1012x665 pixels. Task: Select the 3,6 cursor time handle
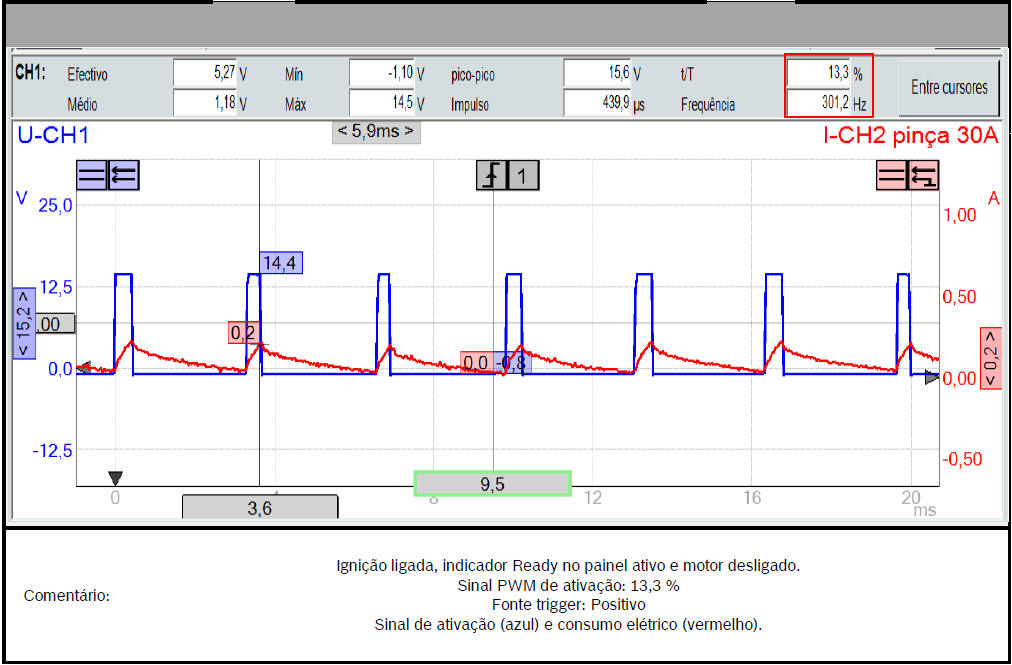click(x=259, y=507)
